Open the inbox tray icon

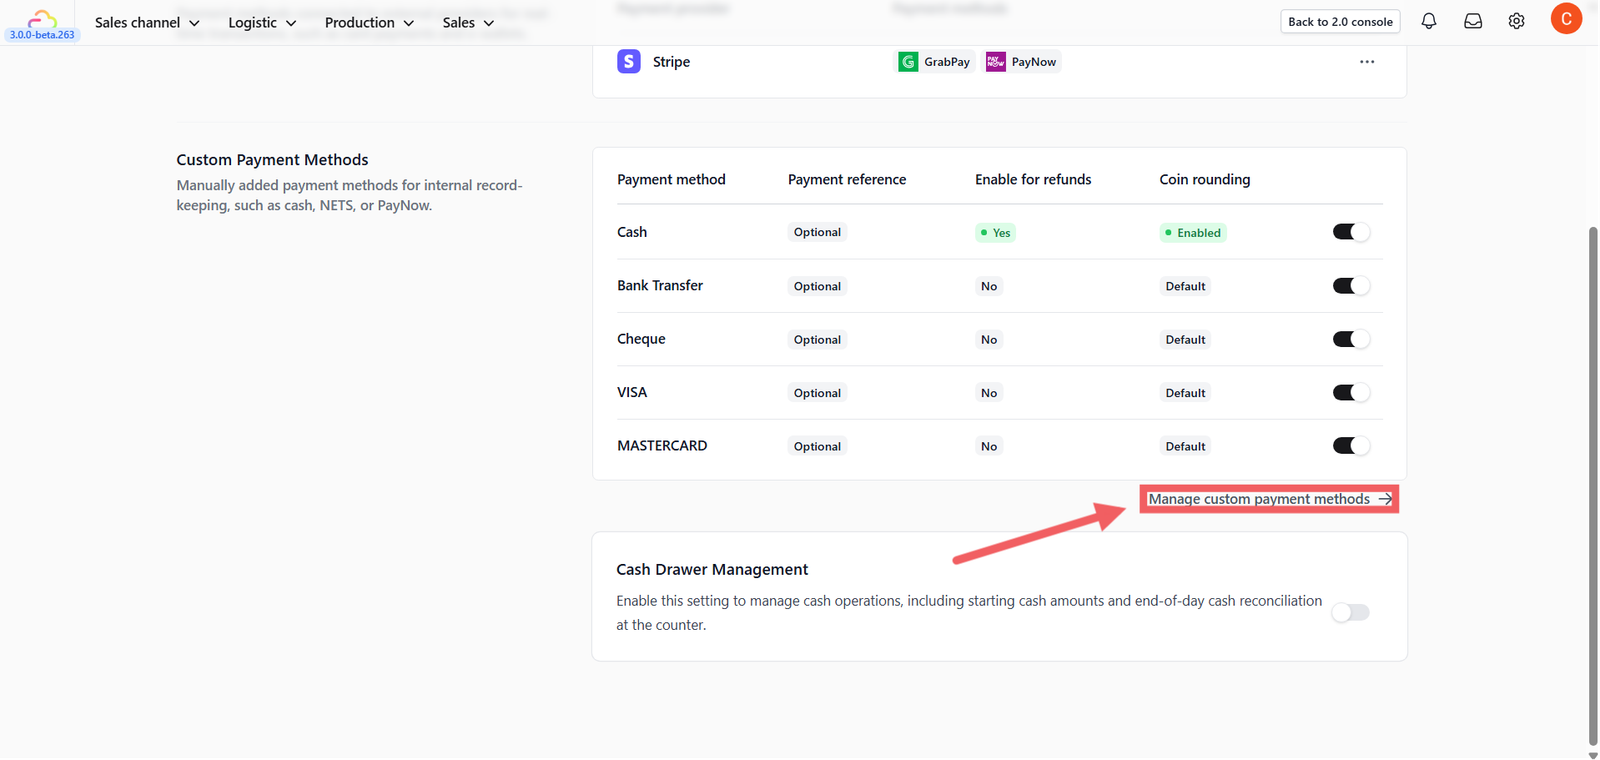[1473, 21]
